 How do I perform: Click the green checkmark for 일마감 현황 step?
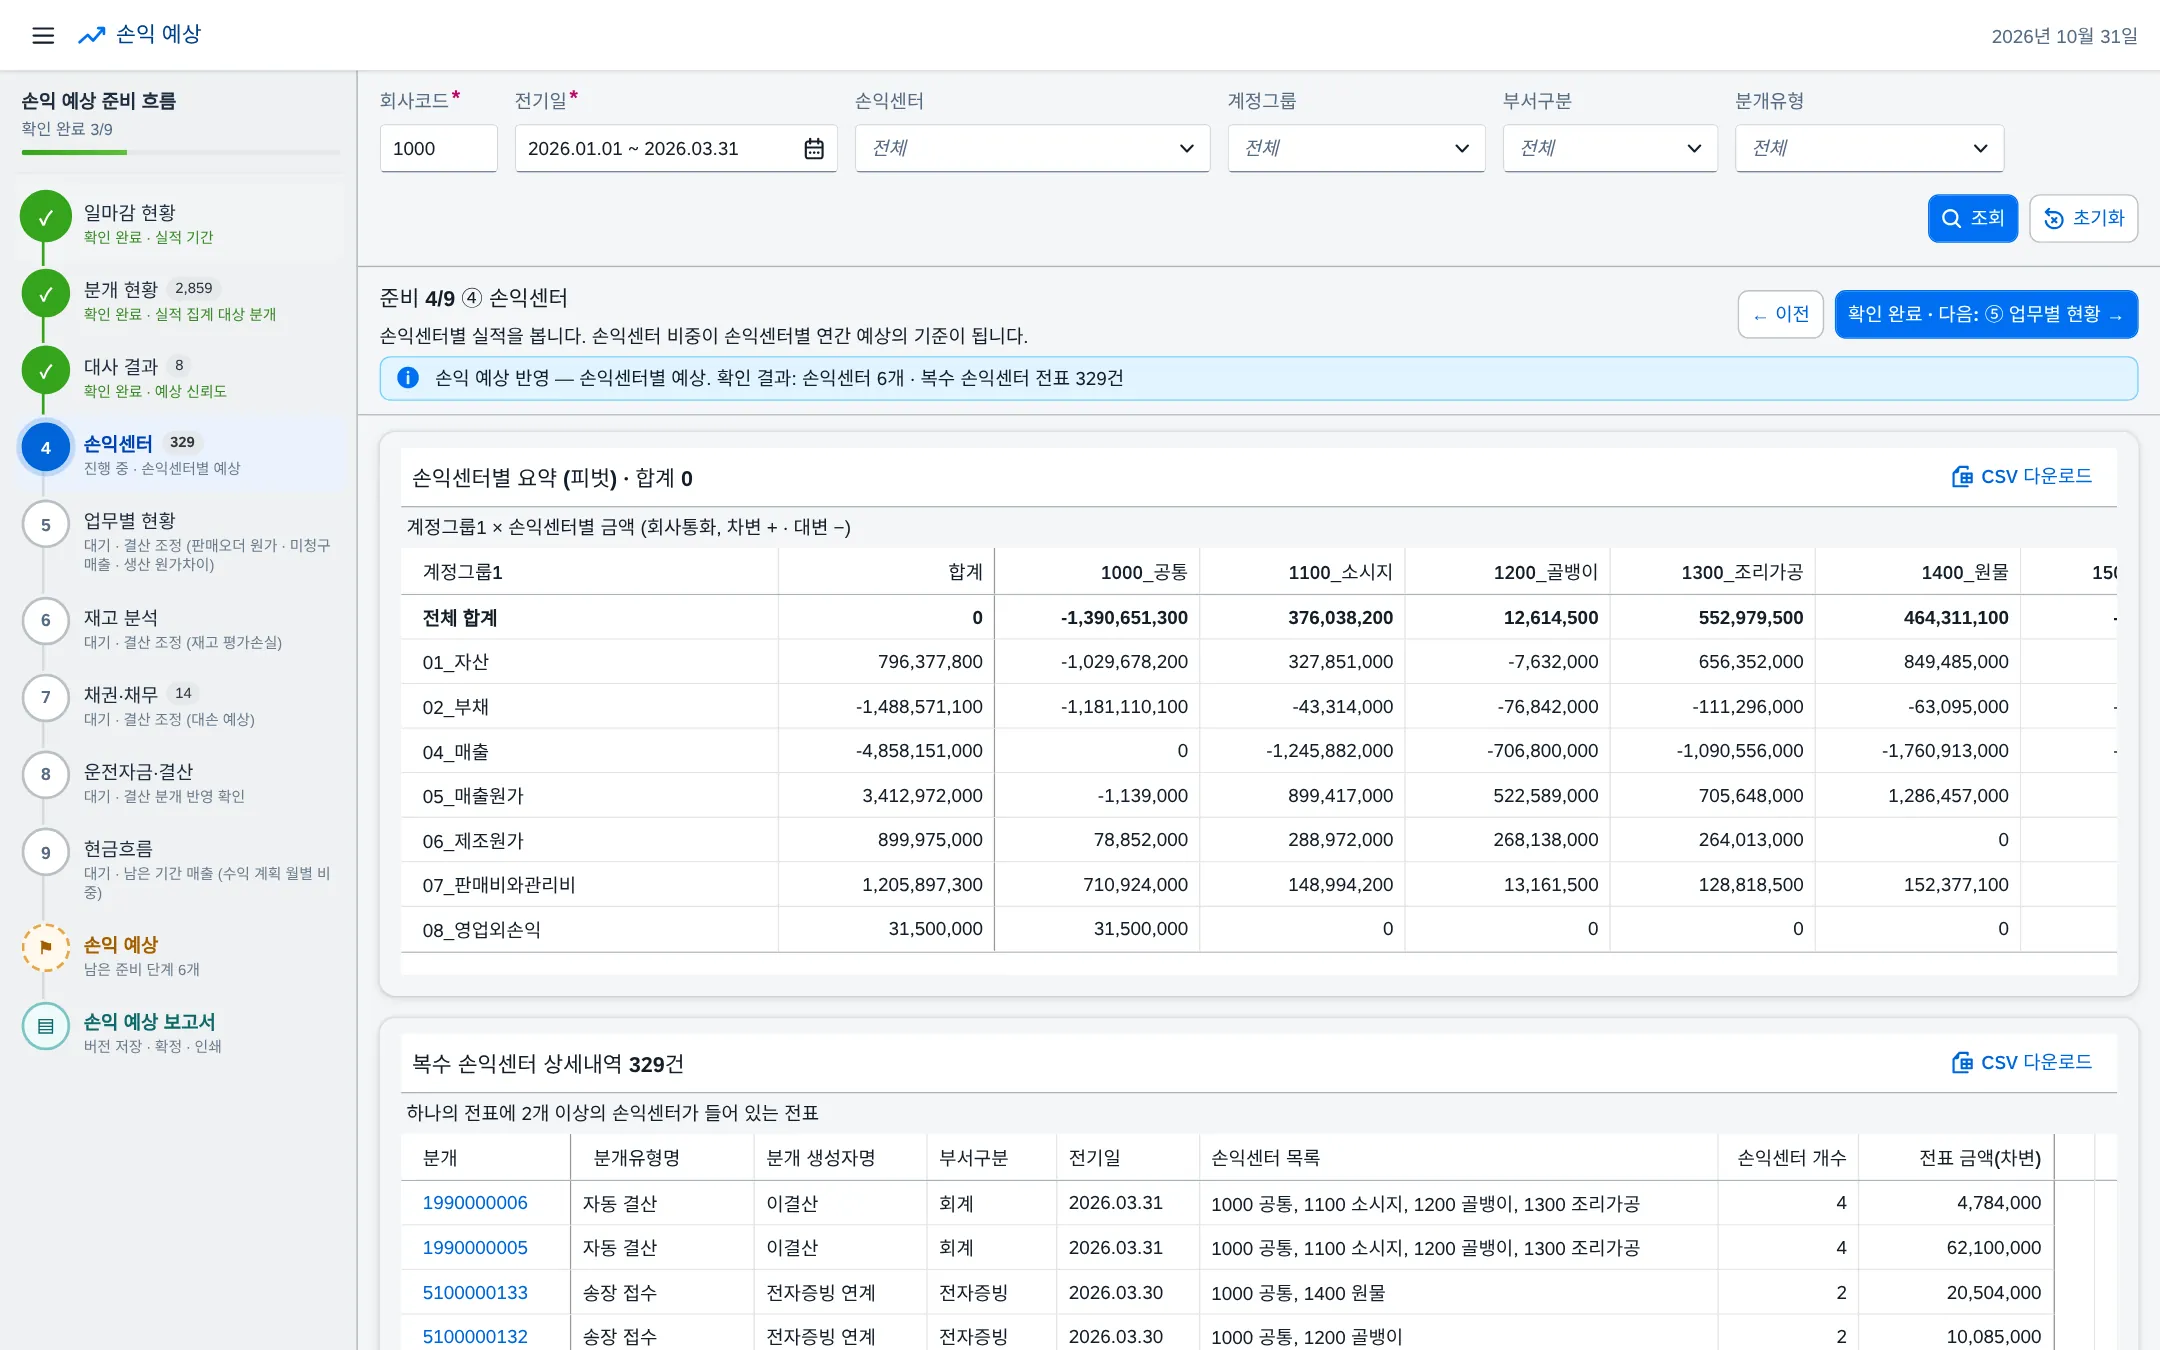[x=46, y=217]
